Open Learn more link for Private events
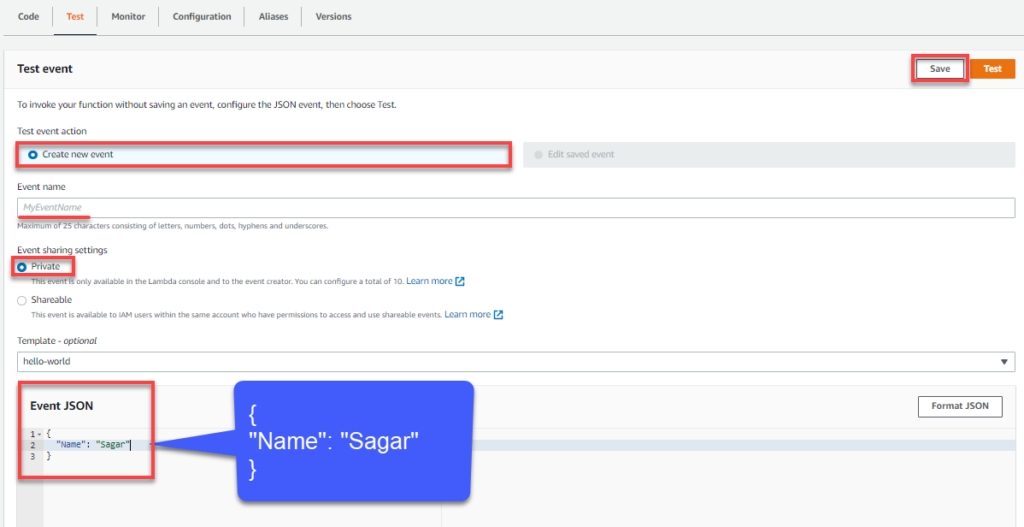 [x=429, y=282]
